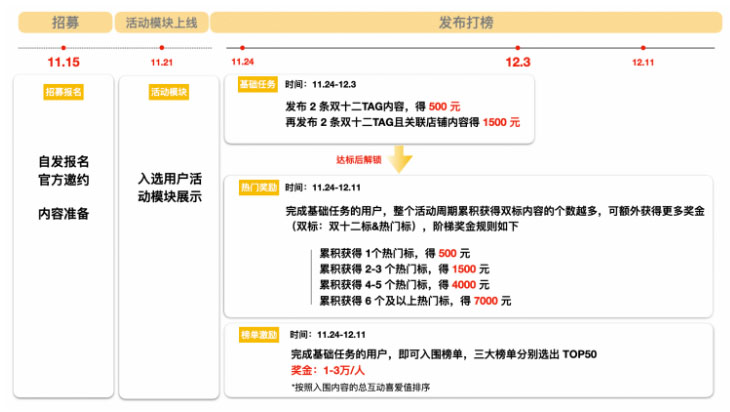Click the red 奖金：1-3万/人 text
This screenshot has height=412, width=730.
pos(328,371)
